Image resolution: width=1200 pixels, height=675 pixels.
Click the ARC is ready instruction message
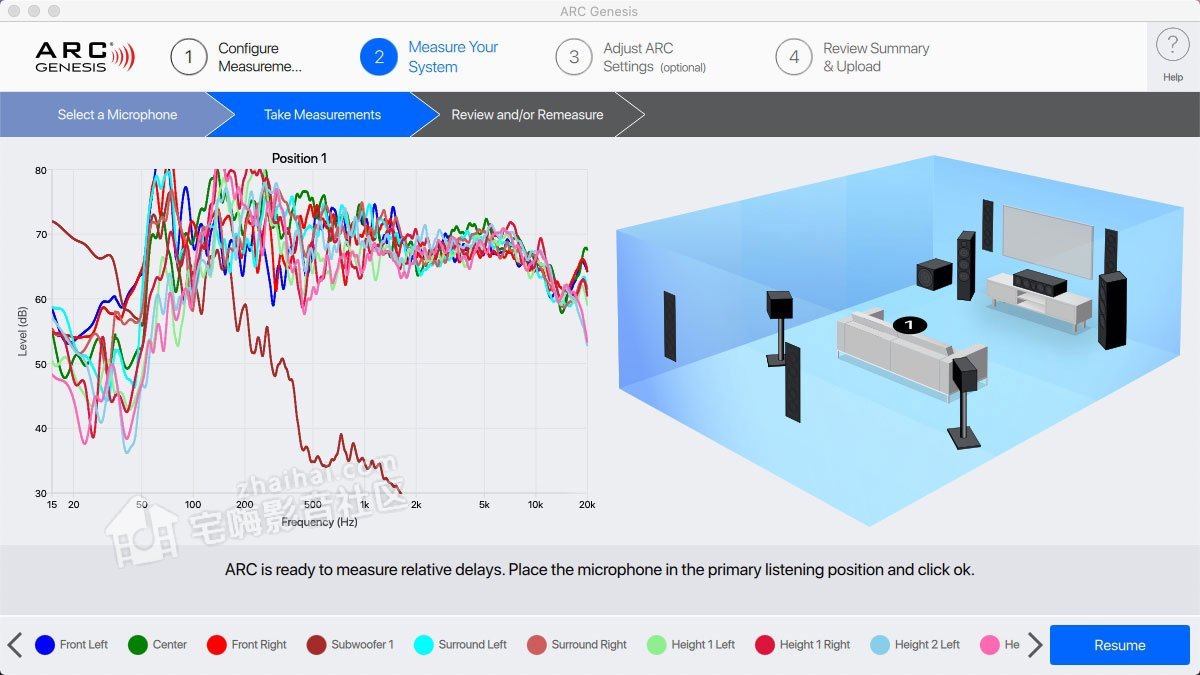(x=600, y=570)
